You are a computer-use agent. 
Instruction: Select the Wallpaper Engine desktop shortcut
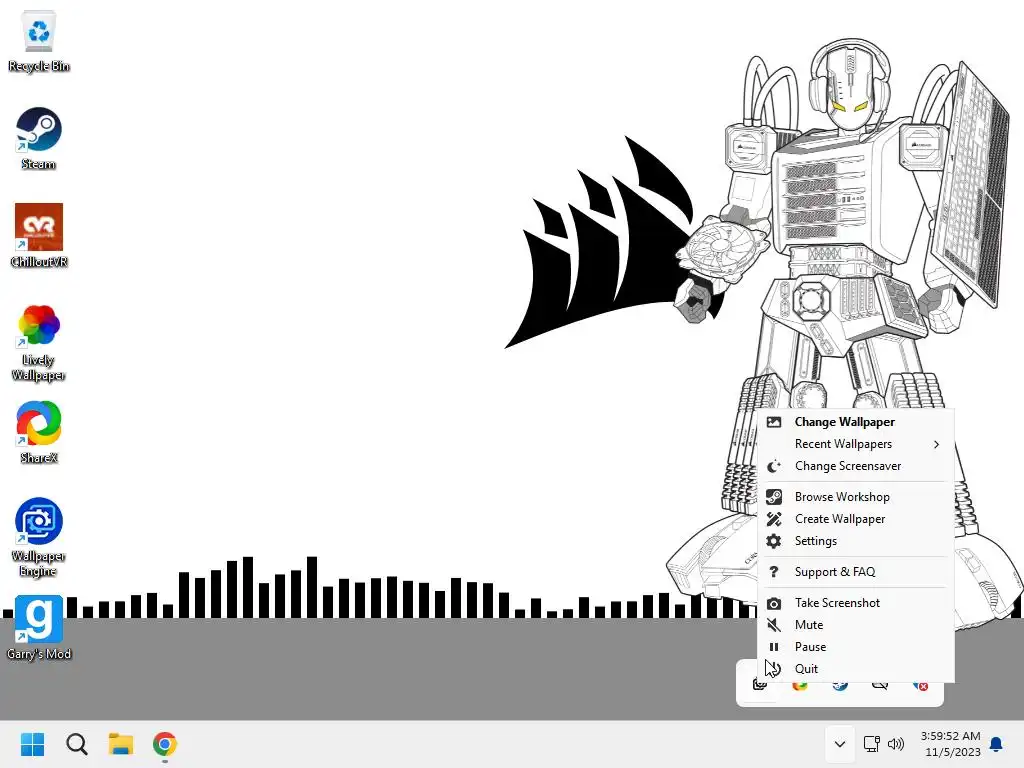[x=39, y=537]
